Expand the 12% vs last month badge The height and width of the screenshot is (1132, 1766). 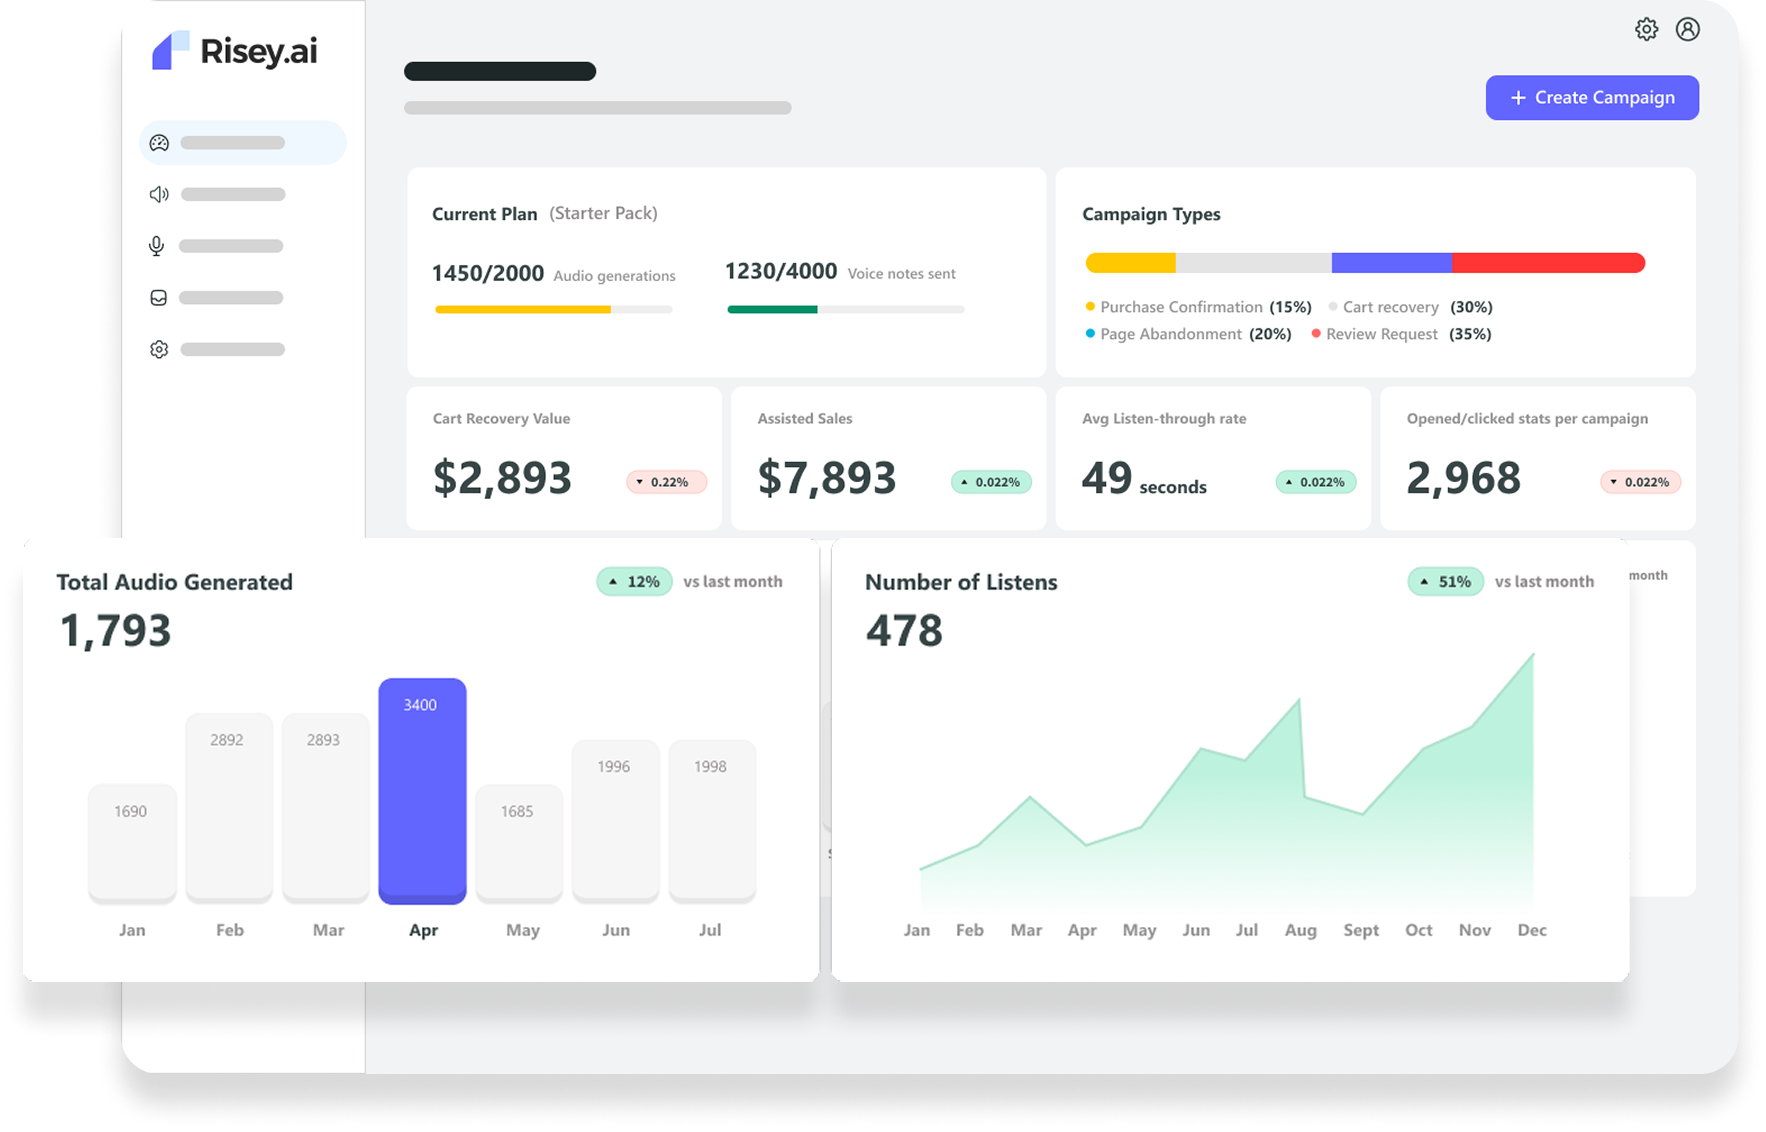pos(633,581)
